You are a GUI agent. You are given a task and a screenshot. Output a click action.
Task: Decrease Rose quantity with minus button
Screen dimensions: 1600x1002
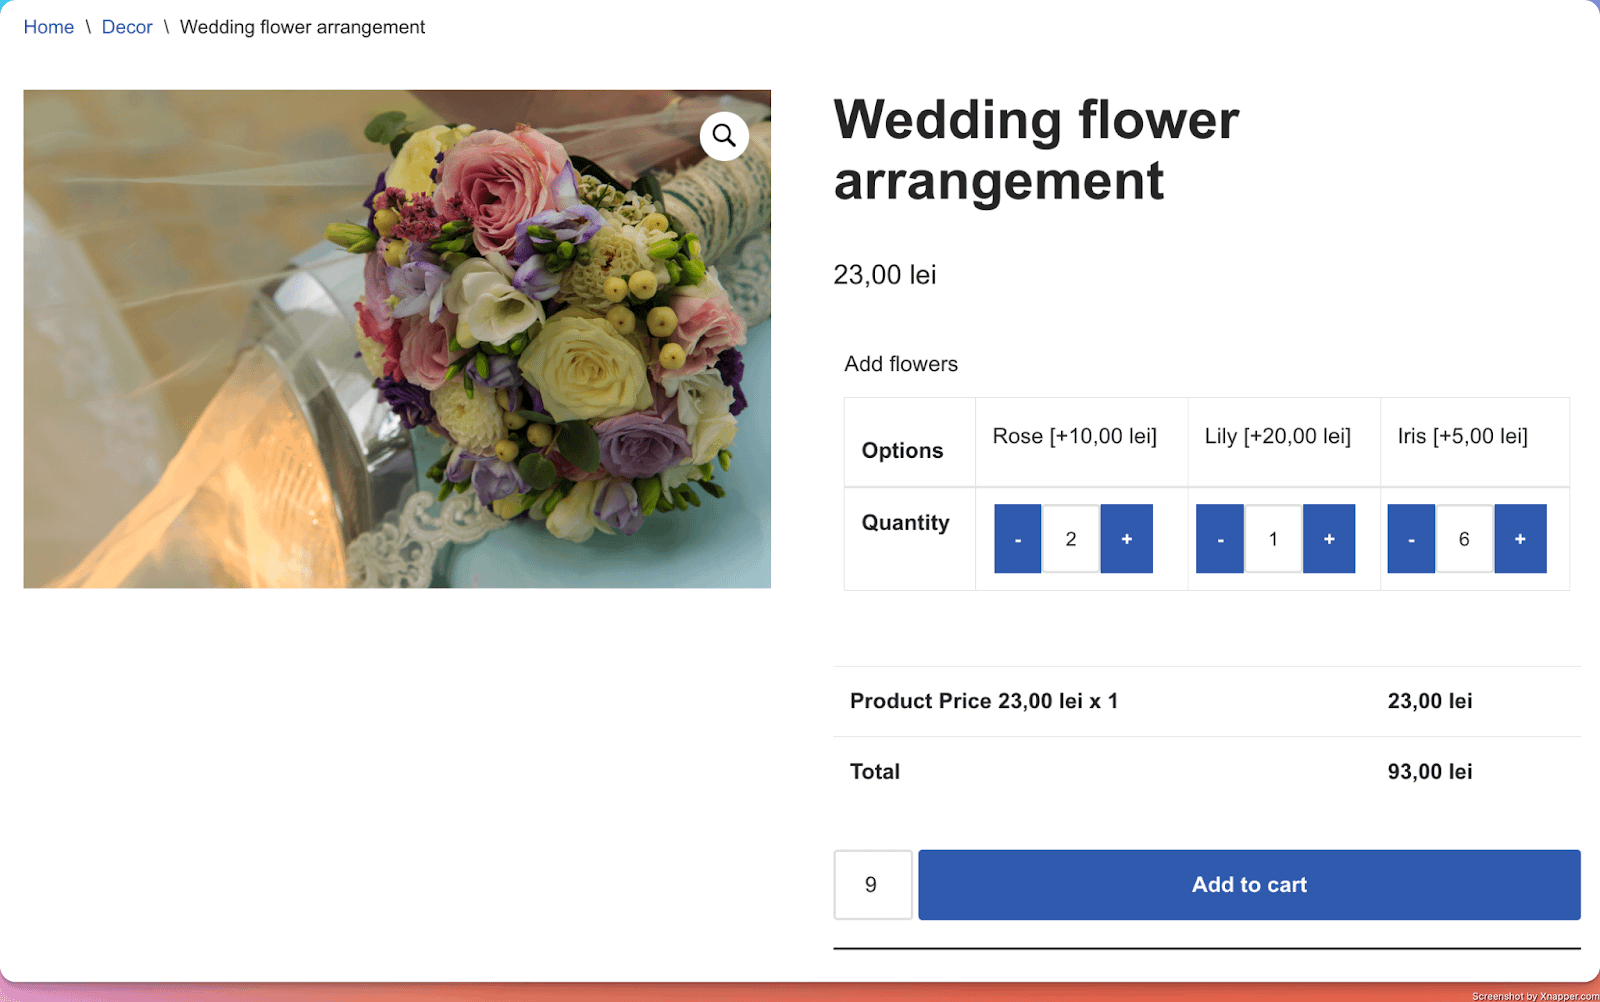point(1017,539)
